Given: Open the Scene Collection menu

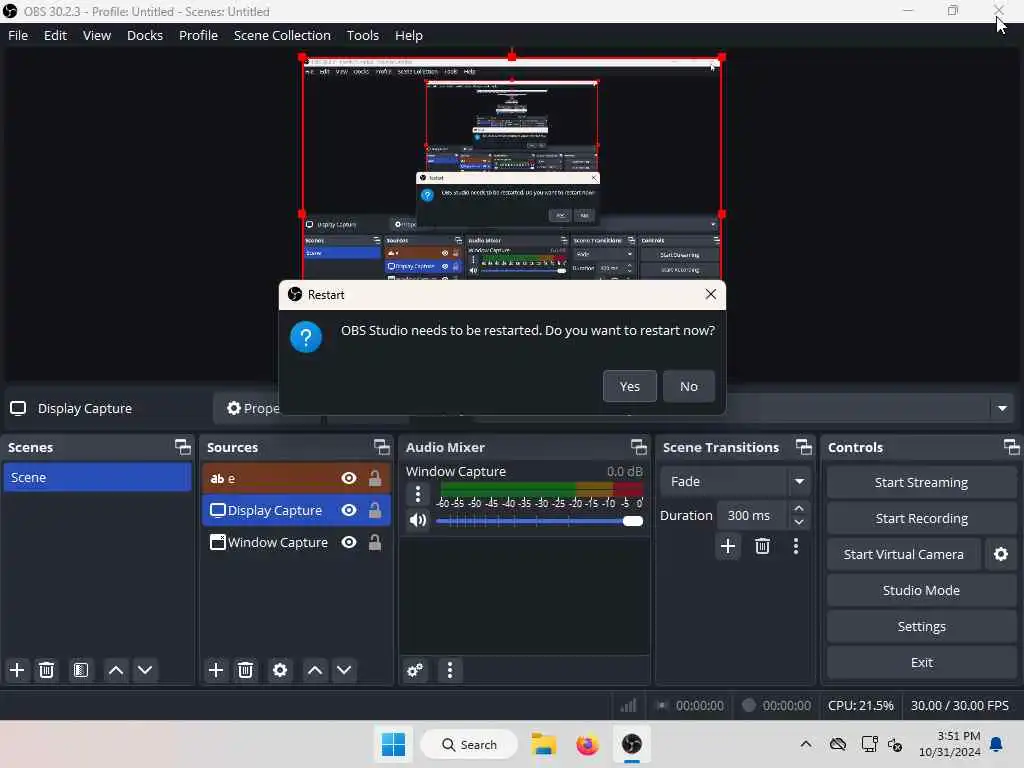Looking at the screenshot, I should (x=282, y=35).
